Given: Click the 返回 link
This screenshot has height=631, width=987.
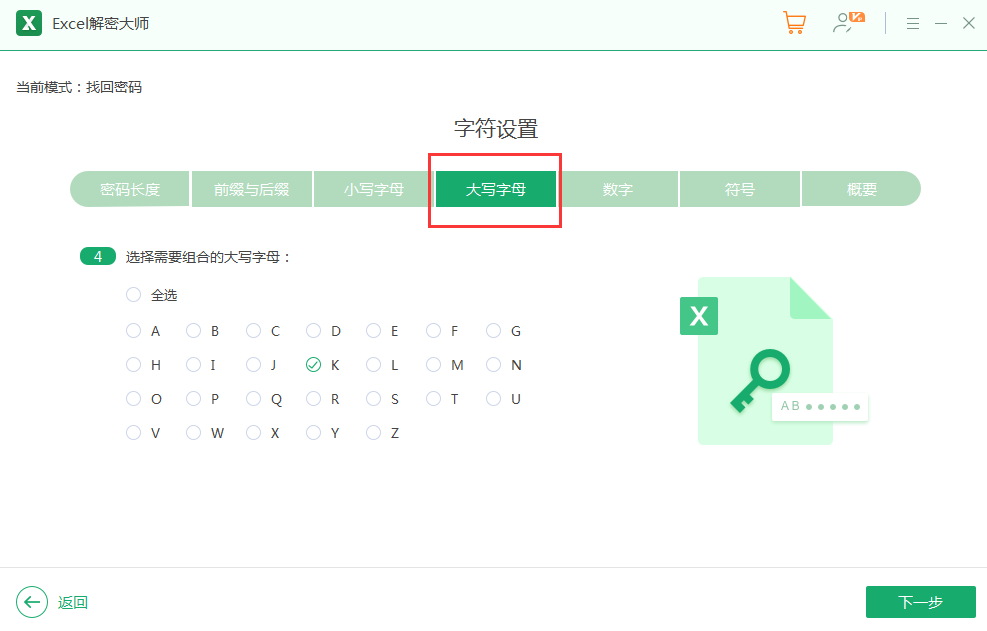Looking at the screenshot, I should (72, 603).
